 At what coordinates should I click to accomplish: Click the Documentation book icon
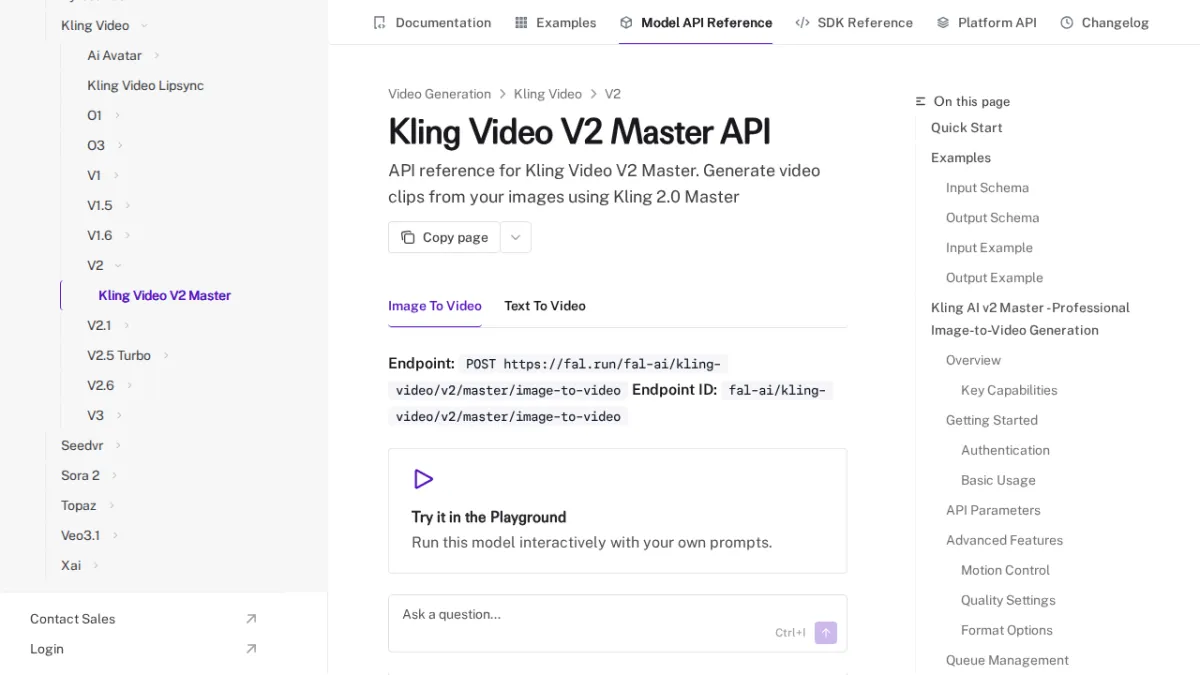379,22
